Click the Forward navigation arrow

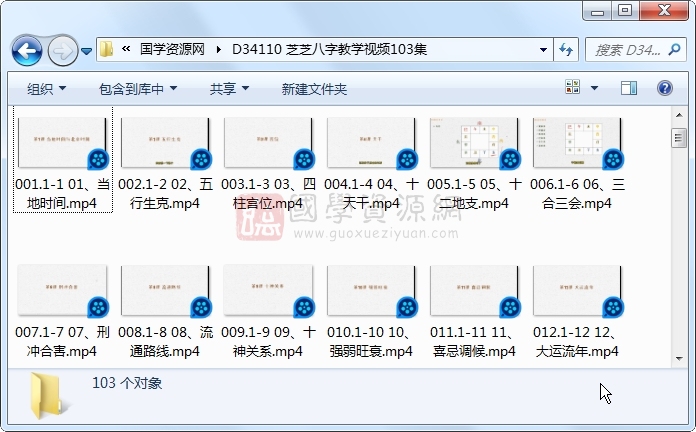62,51
